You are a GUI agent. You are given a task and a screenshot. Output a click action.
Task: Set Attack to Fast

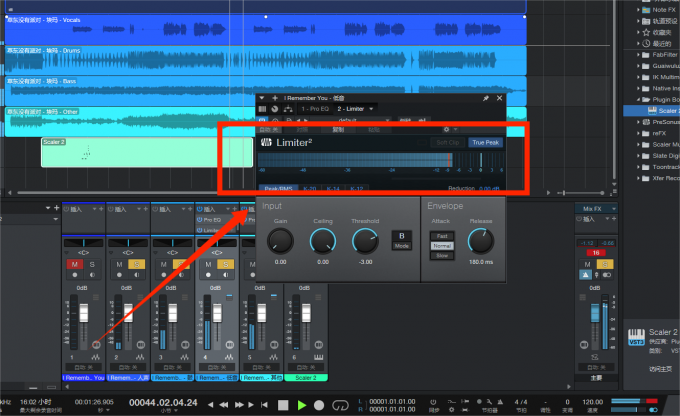pyautogui.click(x=442, y=236)
